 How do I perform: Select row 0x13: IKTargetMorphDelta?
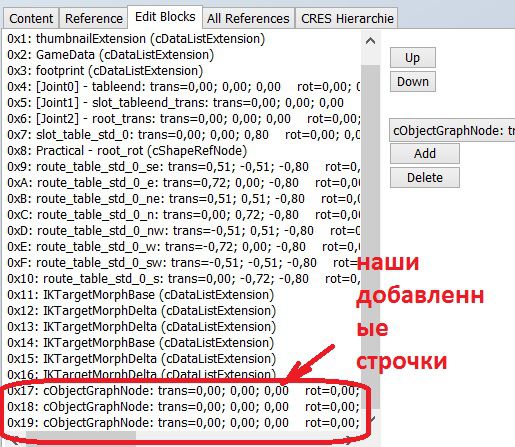(x=182, y=327)
